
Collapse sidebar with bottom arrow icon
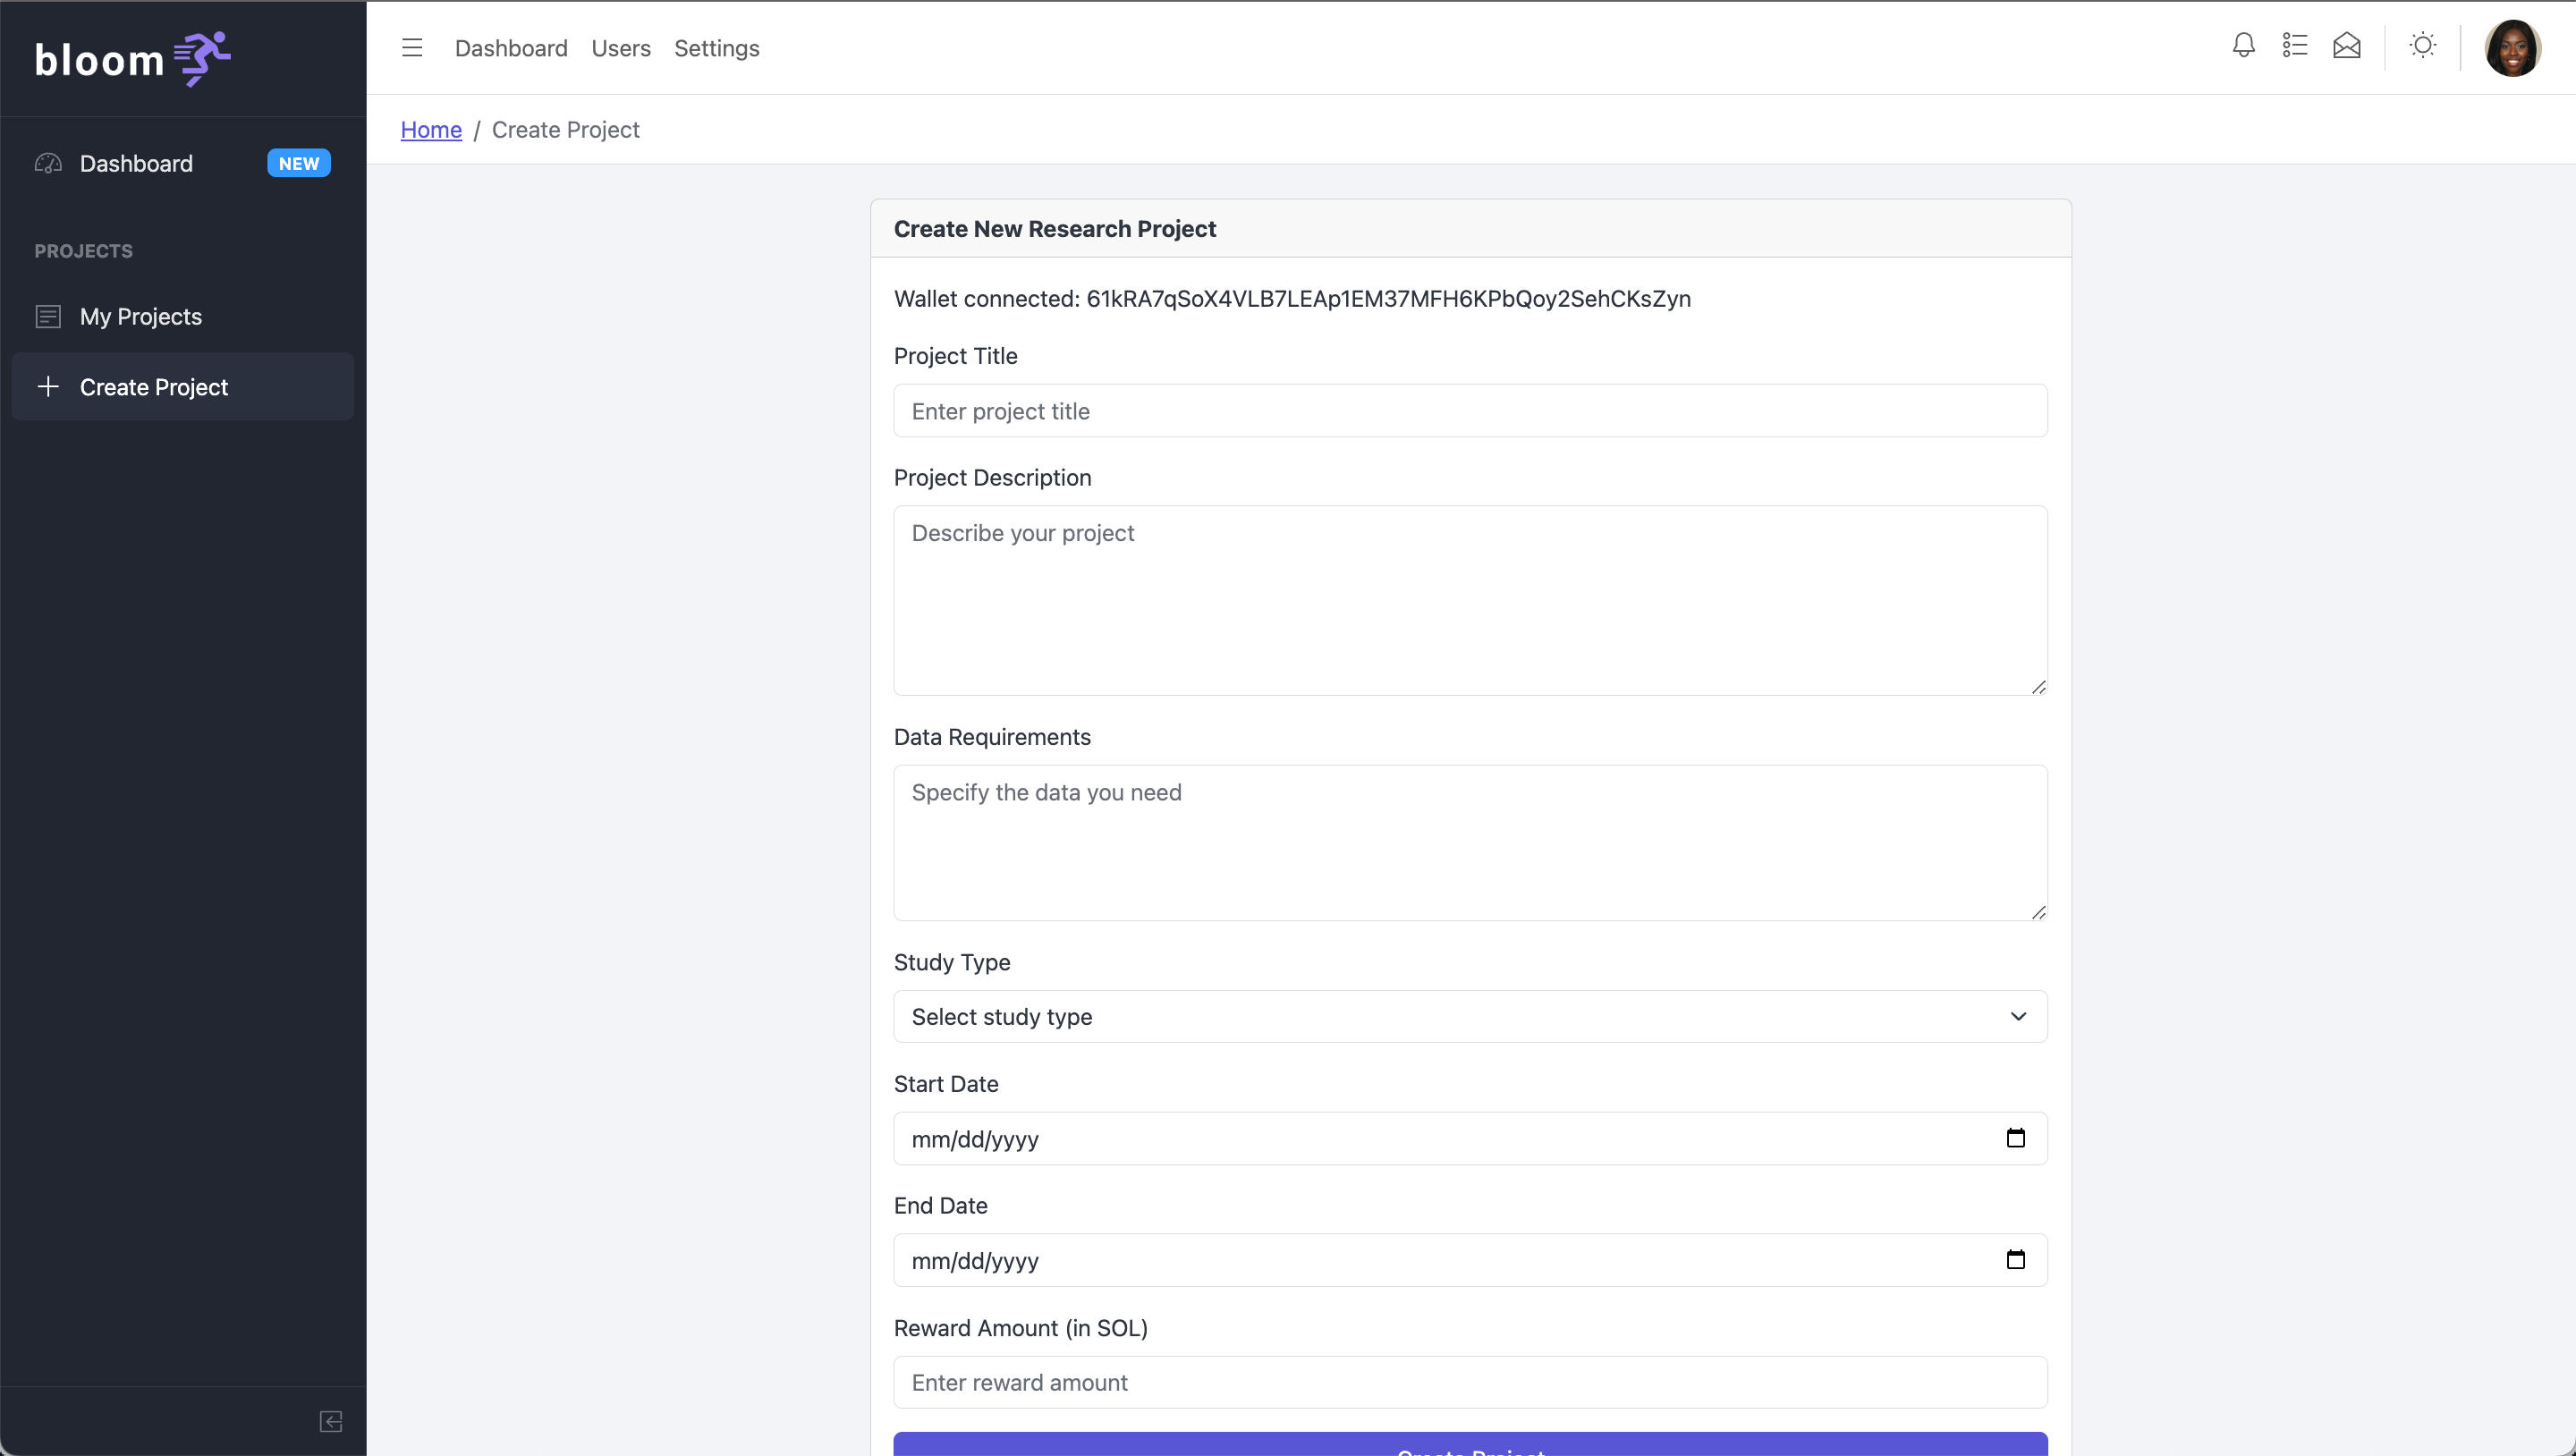click(x=331, y=1421)
